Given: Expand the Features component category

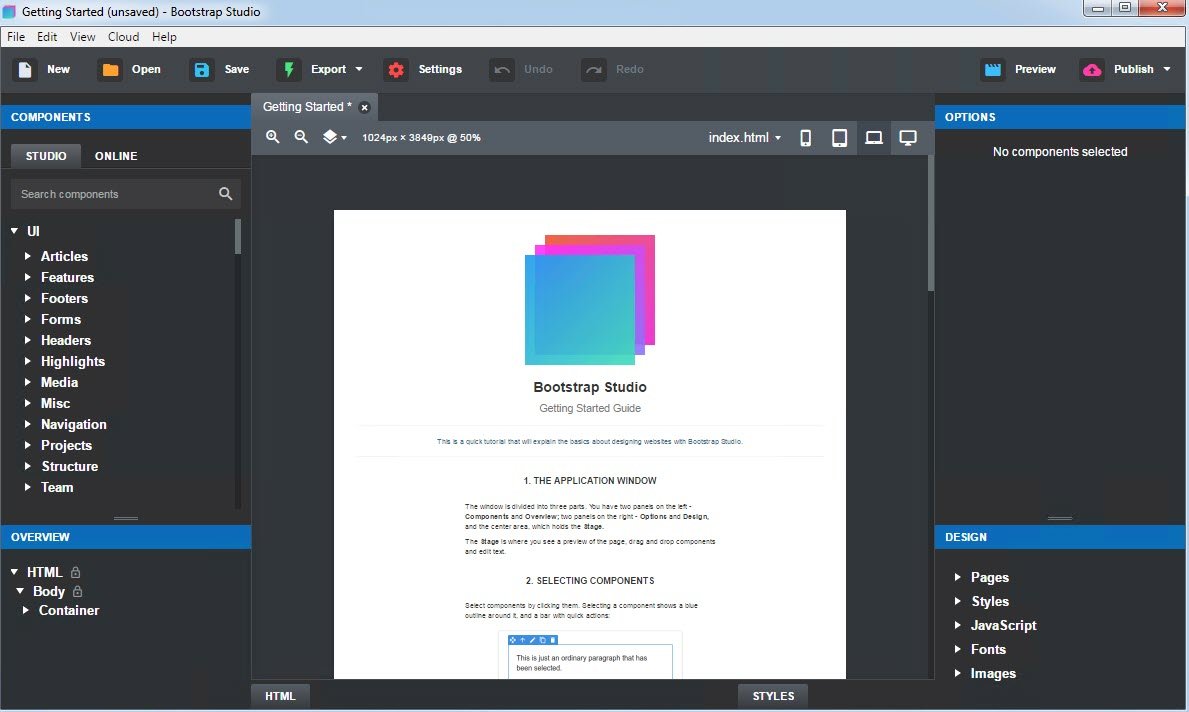Looking at the screenshot, I should (28, 278).
